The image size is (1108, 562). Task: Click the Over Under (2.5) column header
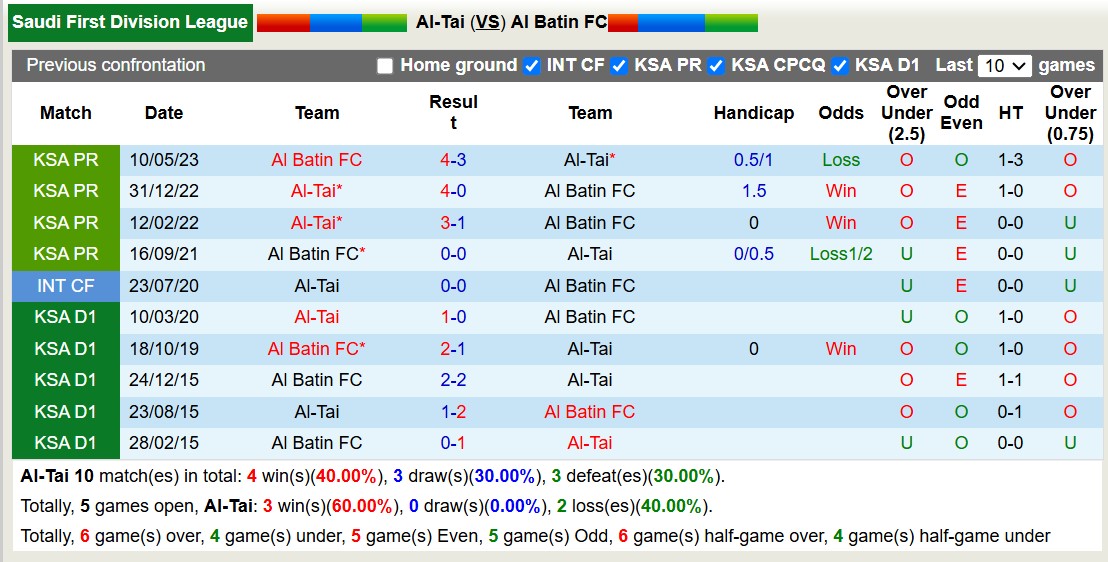click(x=906, y=113)
